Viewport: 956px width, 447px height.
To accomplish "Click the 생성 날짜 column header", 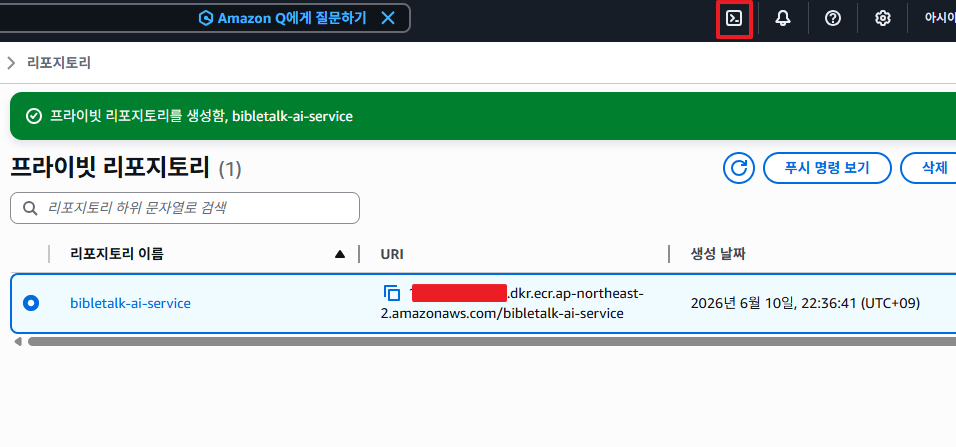I will click(718, 254).
